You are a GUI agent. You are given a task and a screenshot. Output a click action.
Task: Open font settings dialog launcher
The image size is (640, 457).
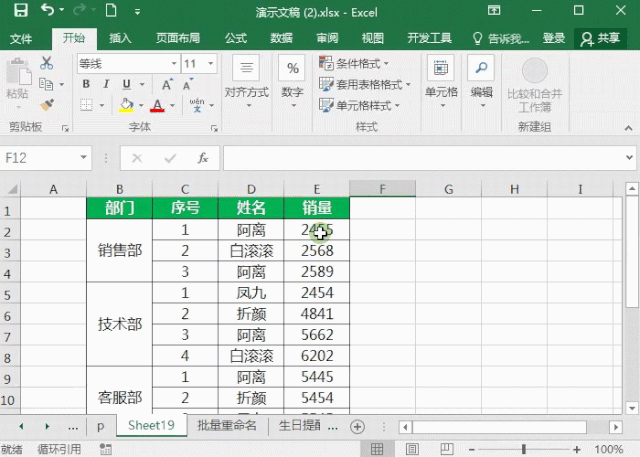214,128
